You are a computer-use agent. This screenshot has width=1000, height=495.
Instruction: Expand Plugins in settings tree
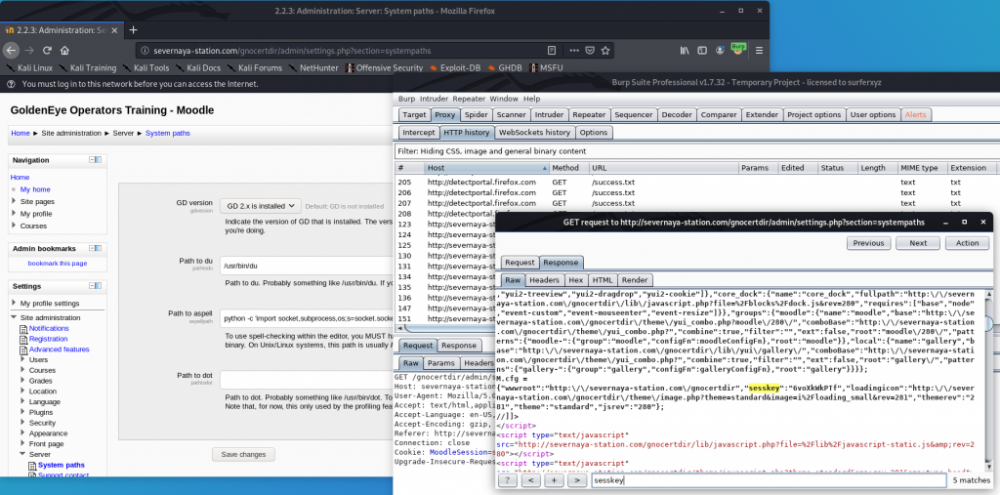[23, 413]
